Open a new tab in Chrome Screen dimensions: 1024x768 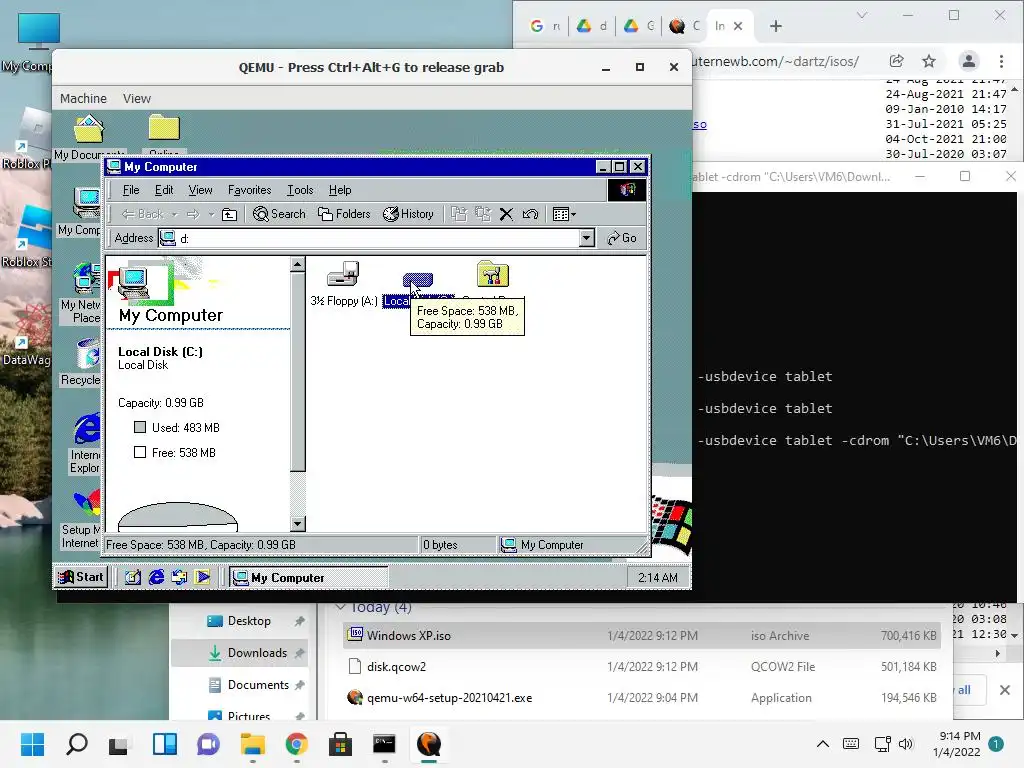coord(775,26)
